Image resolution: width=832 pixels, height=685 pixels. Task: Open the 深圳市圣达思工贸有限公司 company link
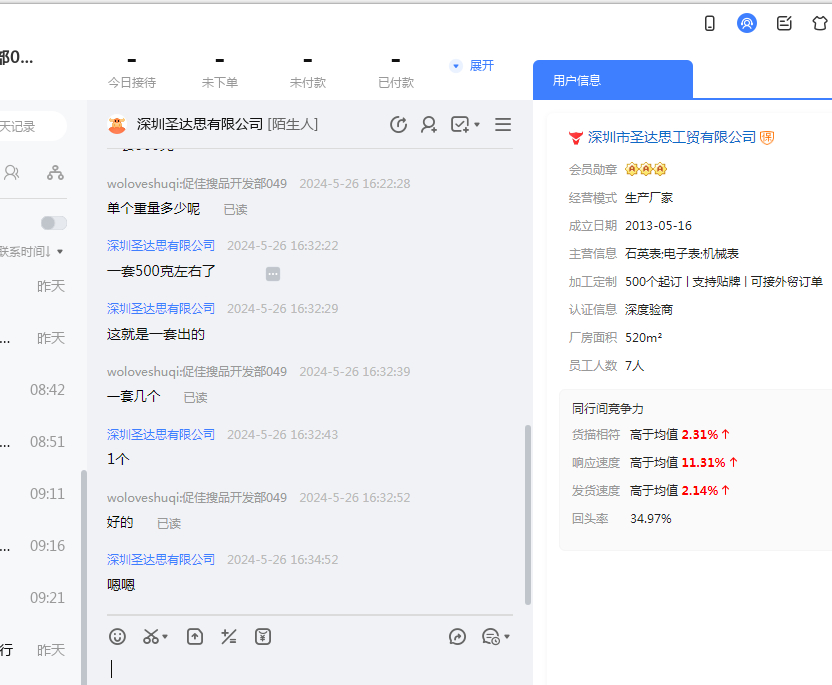(x=671, y=137)
